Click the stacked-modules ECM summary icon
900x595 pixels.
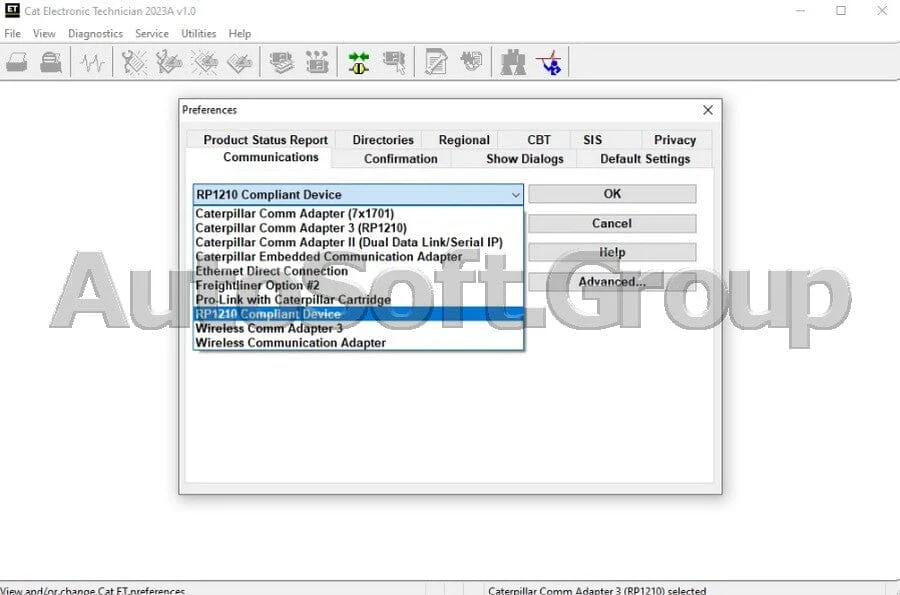(x=282, y=63)
